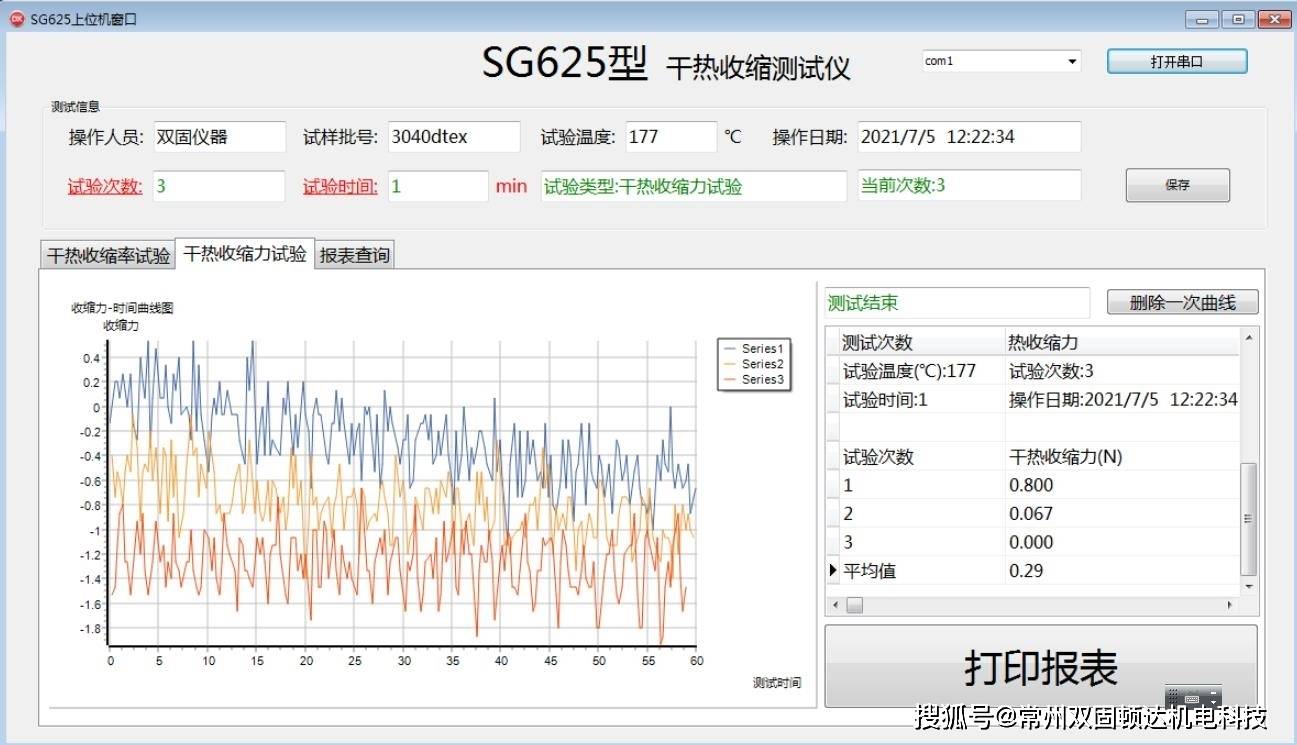
Task: Click the table scroll down arrow
Action: pyautogui.click(x=1247, y=586)
